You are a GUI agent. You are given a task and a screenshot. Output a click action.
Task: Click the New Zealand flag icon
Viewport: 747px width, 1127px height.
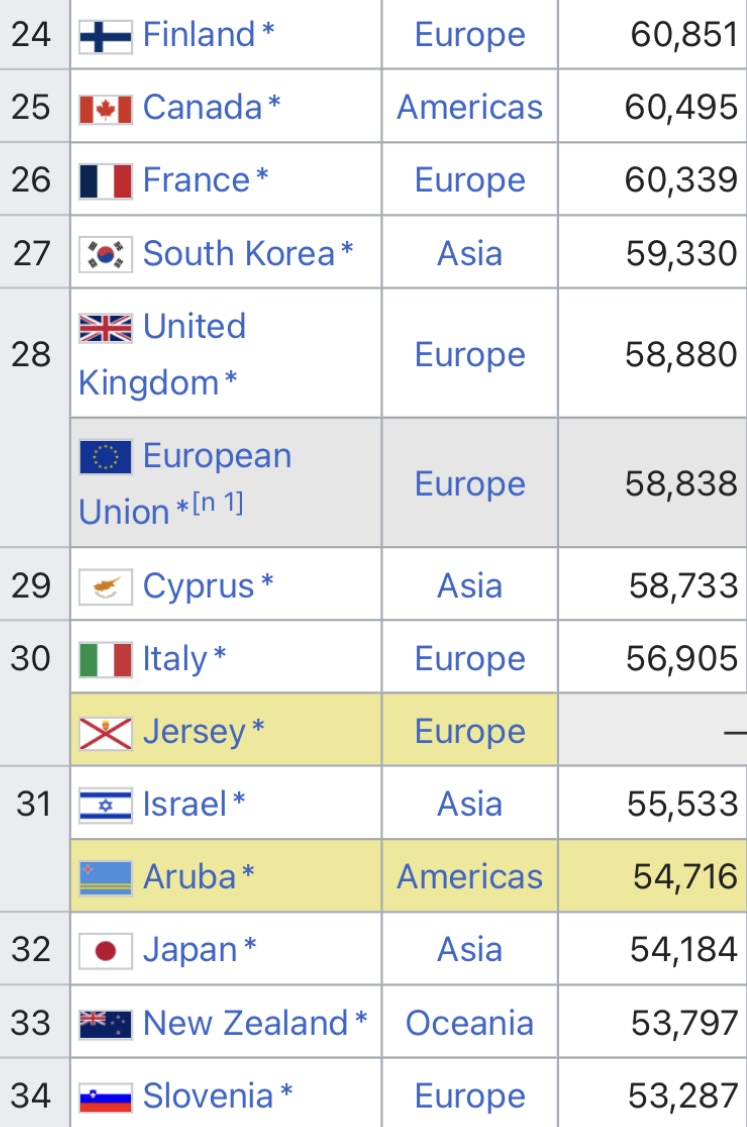pyautogui.click(x=106, y=1024)
